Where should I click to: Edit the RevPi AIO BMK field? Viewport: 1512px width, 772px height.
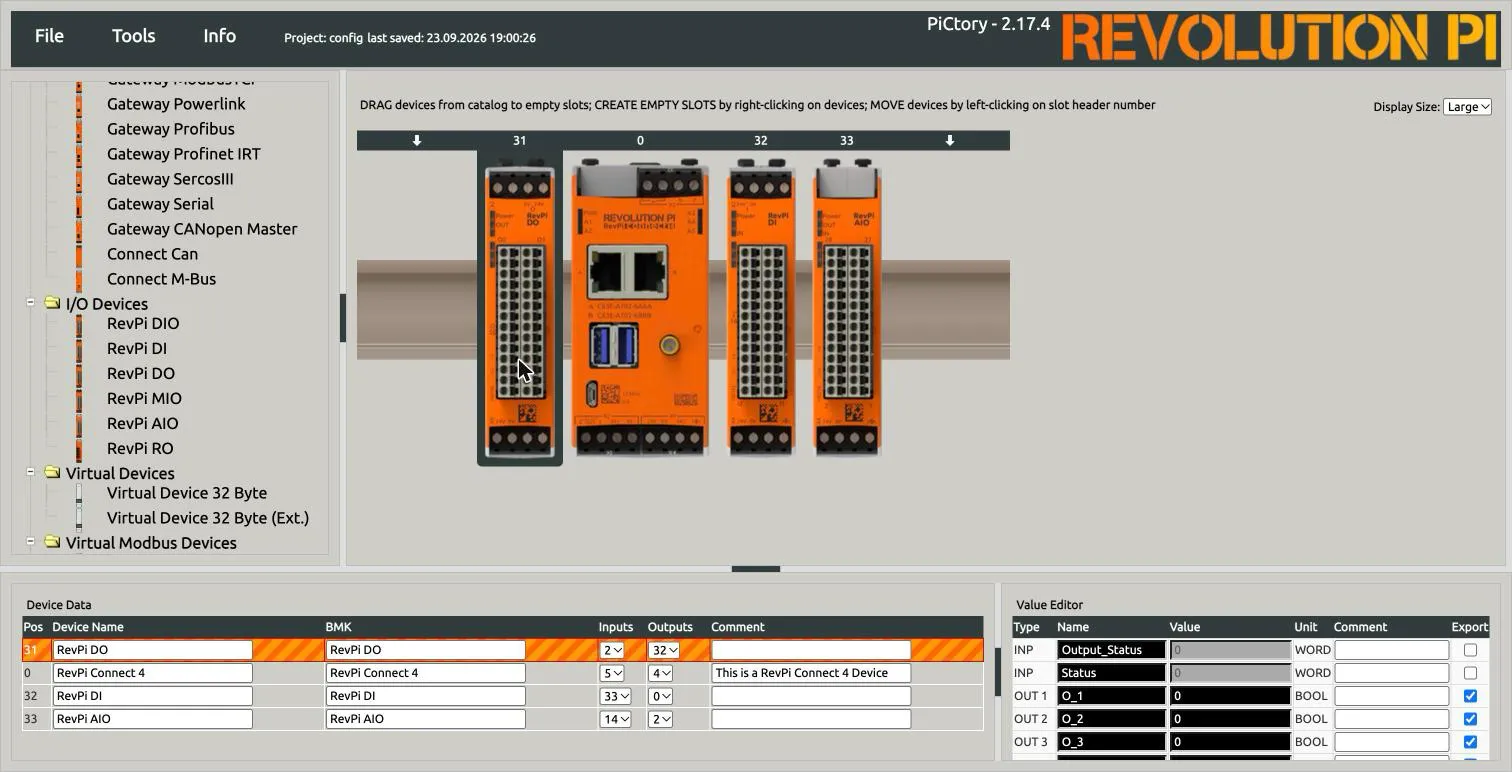tap(426, 719)
